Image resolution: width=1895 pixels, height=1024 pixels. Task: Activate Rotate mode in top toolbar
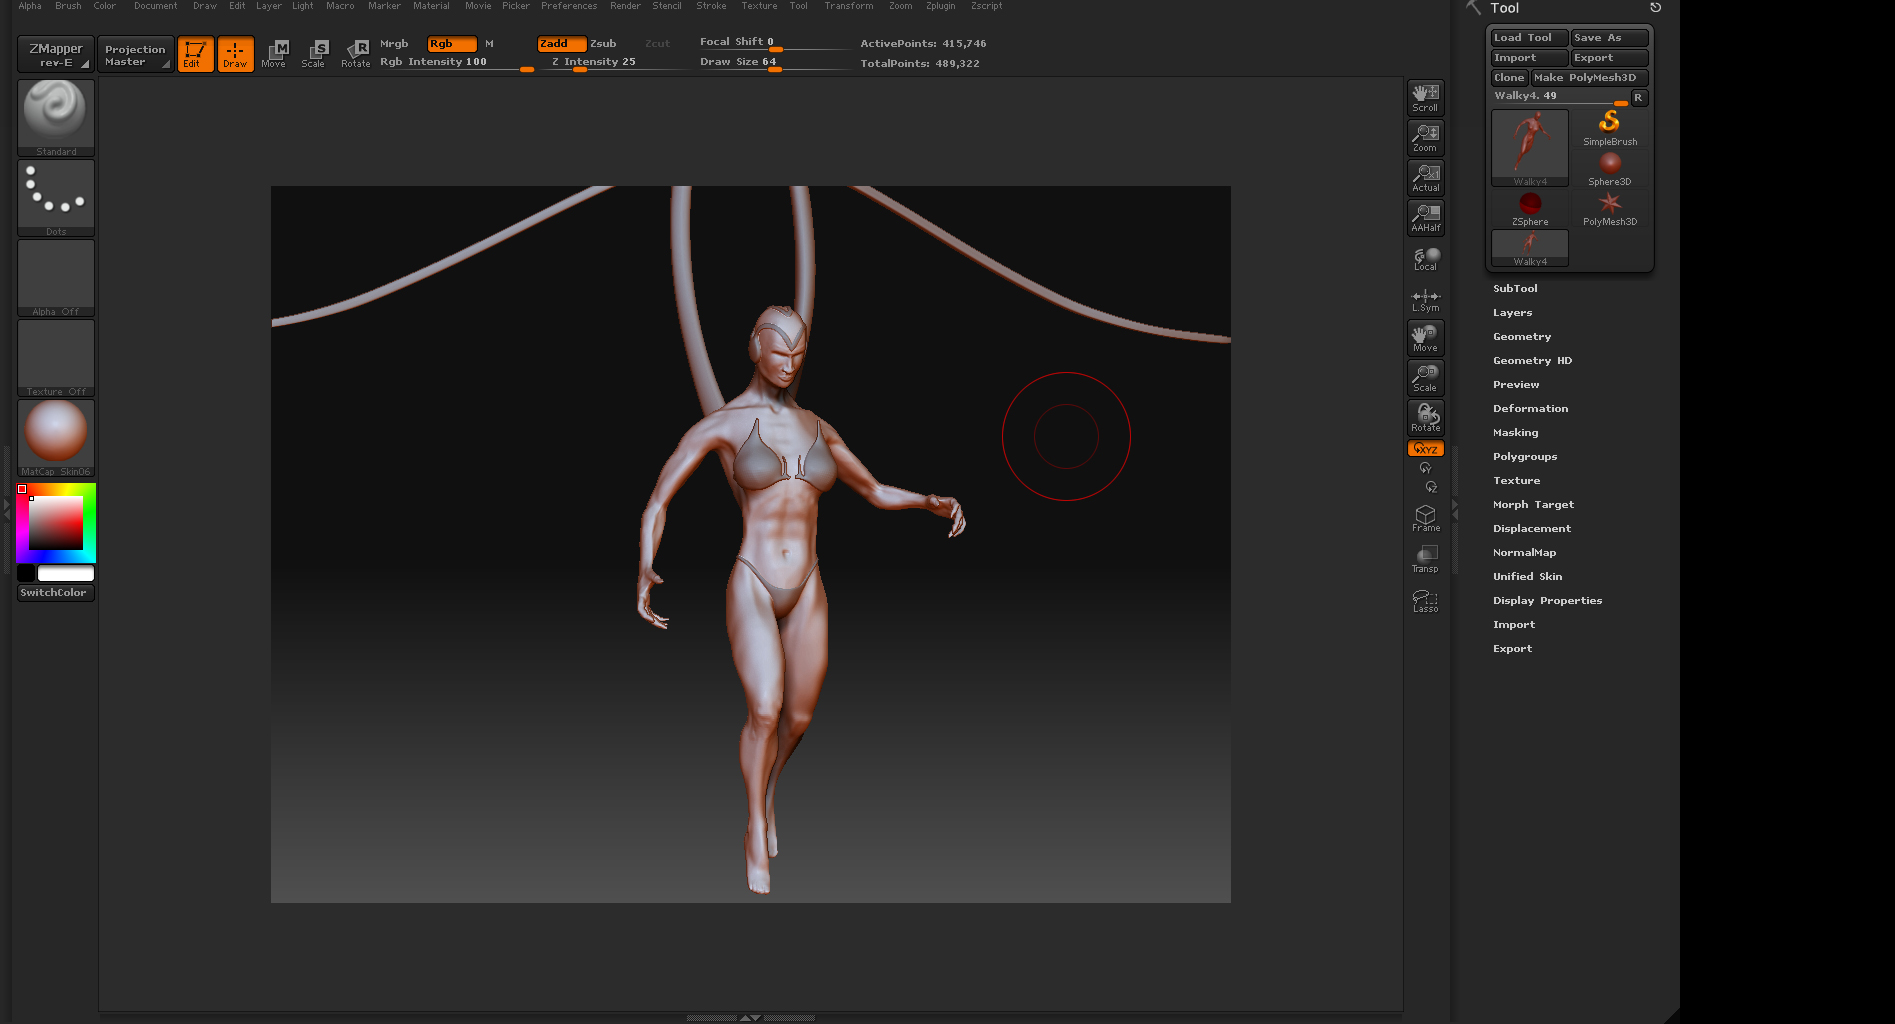(x=355, y=53)
